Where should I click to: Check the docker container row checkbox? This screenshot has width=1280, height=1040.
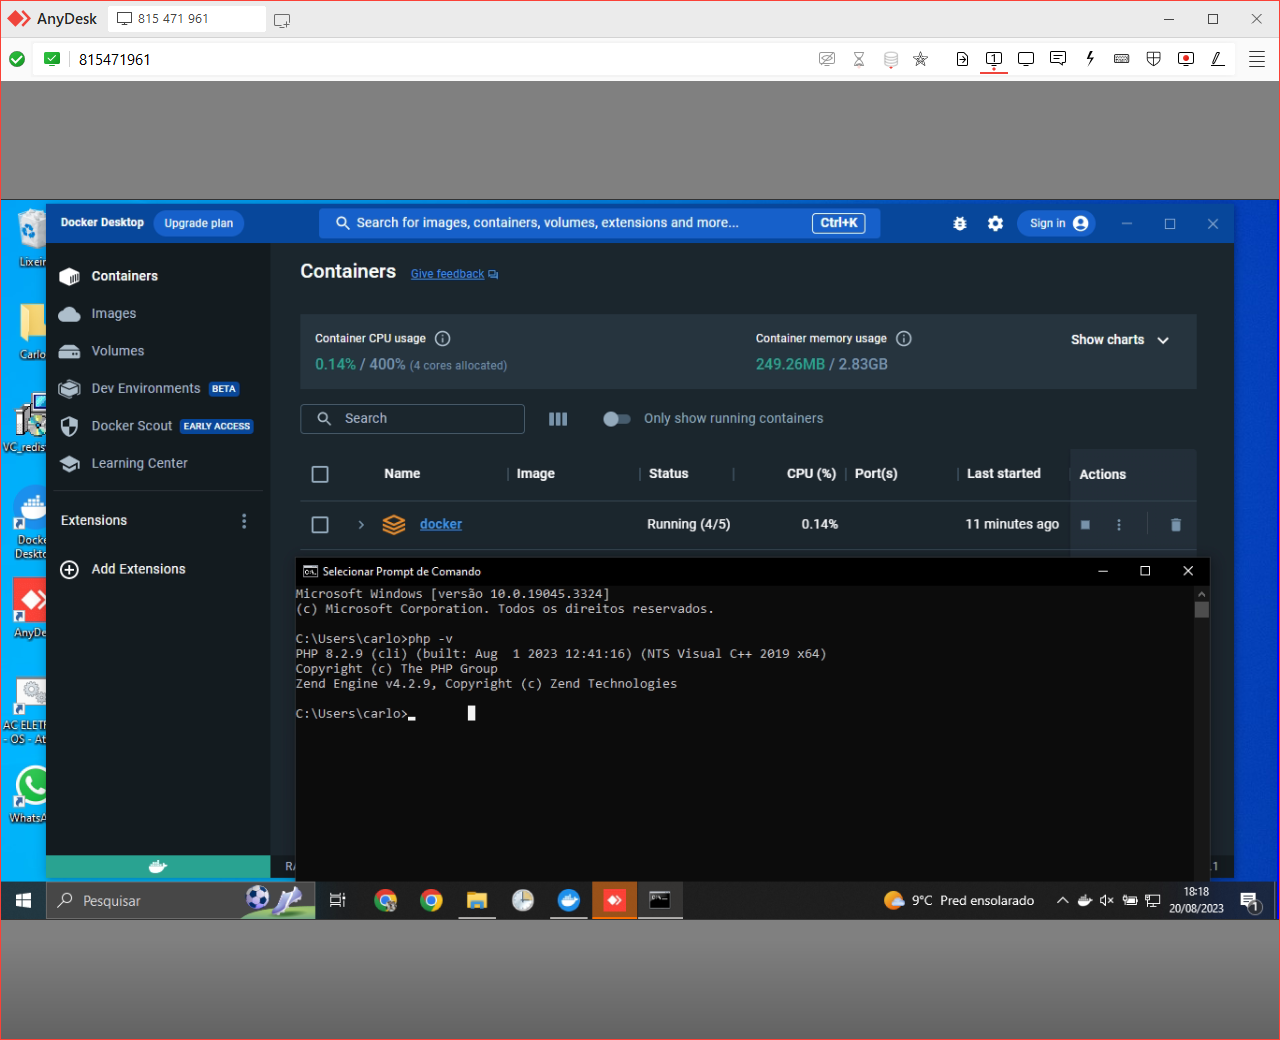[x=320, y=524]
